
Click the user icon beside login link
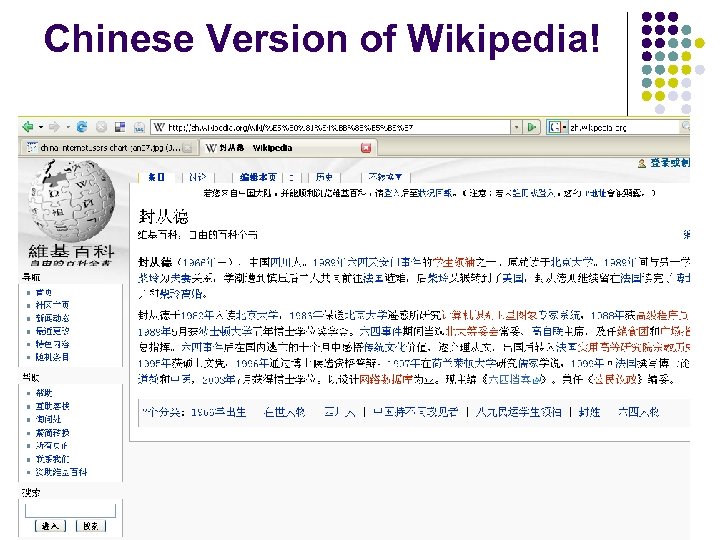(x=642, y=163)
